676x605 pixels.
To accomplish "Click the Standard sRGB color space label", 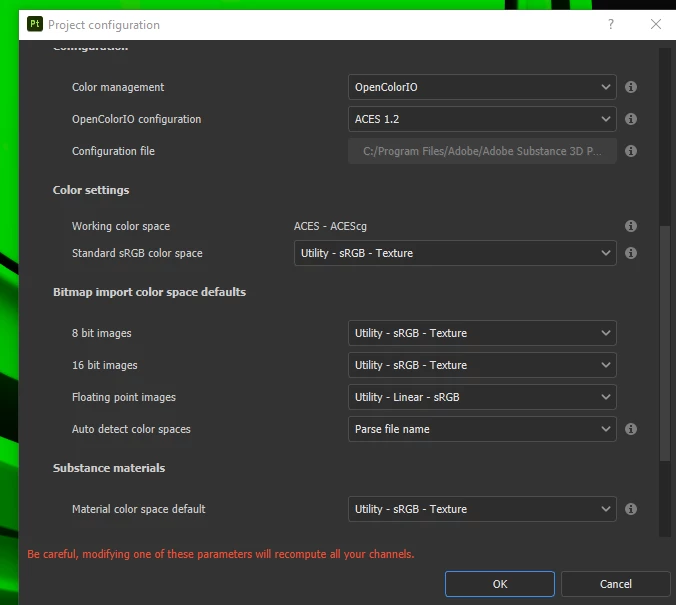I will click(x=137, y=253).
